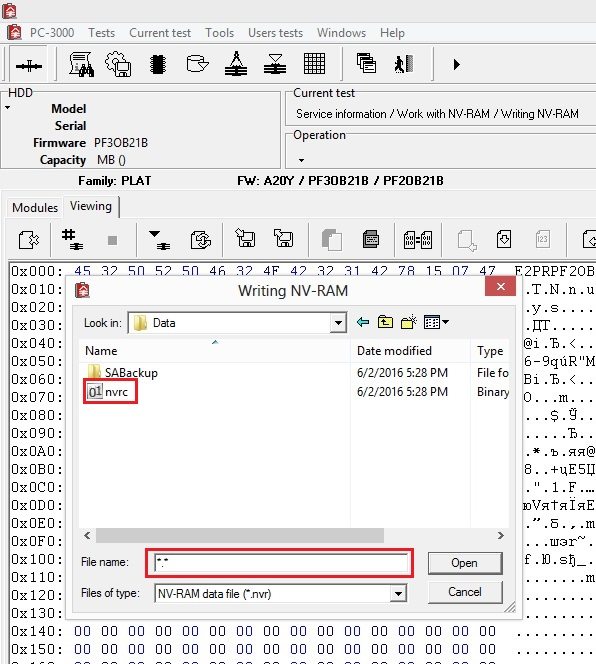Switch to the Modules tab
Image resolution: width=596 pixels, height=664 pixels.
[x=35, y=208]
